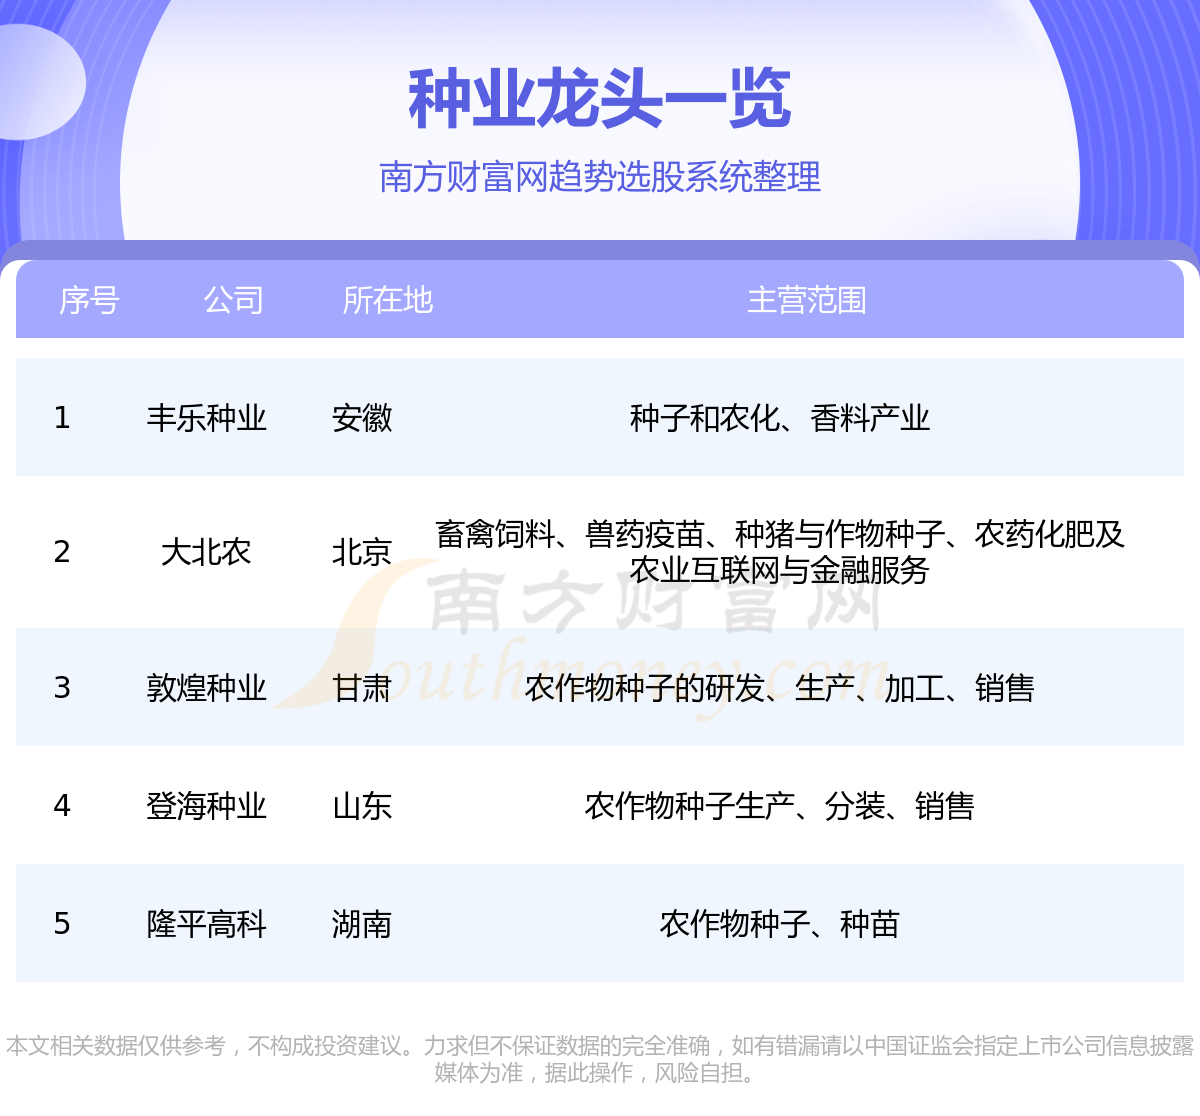Click the 公司 column header
The height and width of the screenshot is (1116, 1200).
pos(233,300)
